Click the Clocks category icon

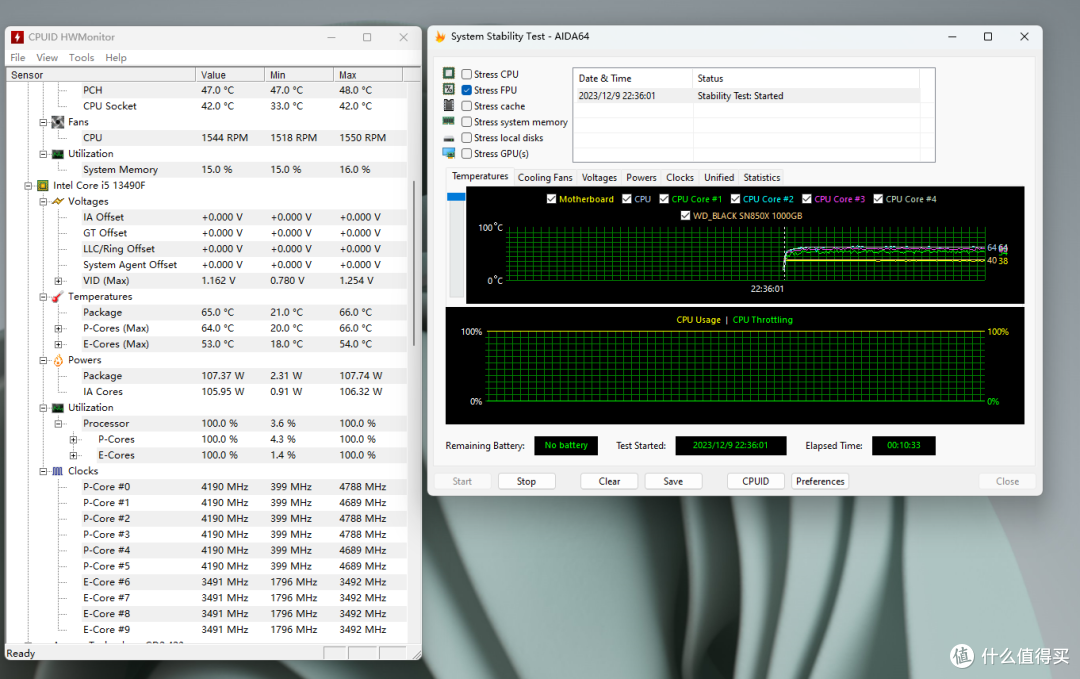point(58,471)
